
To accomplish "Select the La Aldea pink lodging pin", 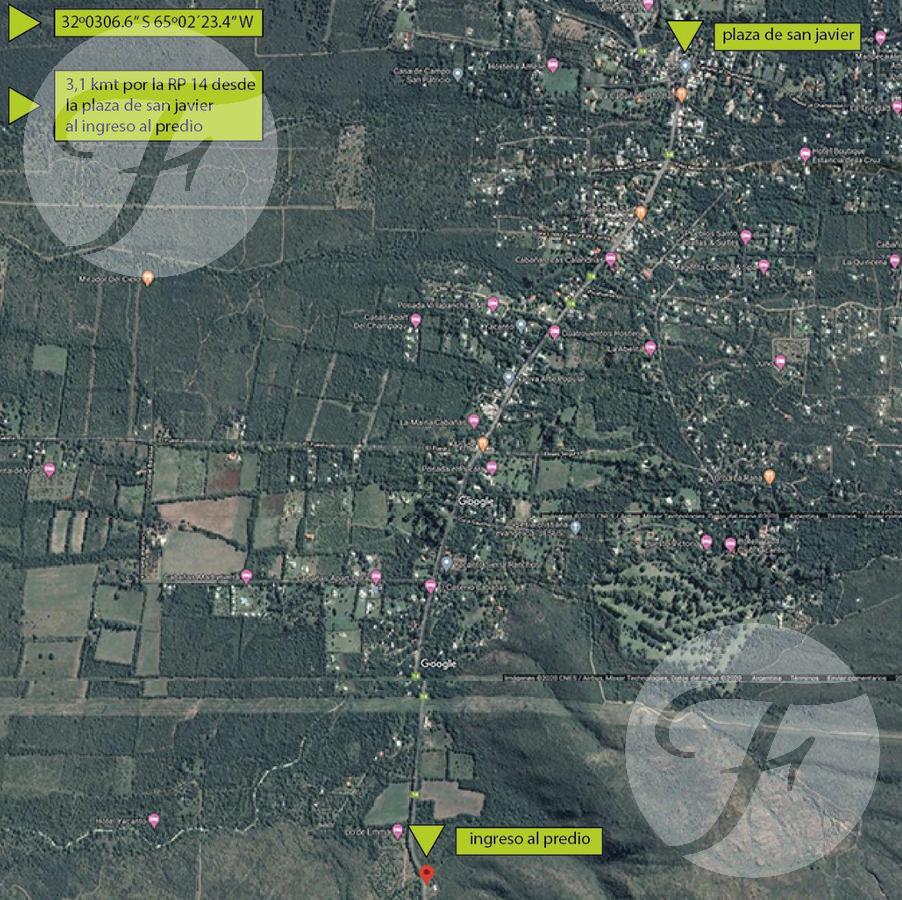I will (x=650, y=348).
